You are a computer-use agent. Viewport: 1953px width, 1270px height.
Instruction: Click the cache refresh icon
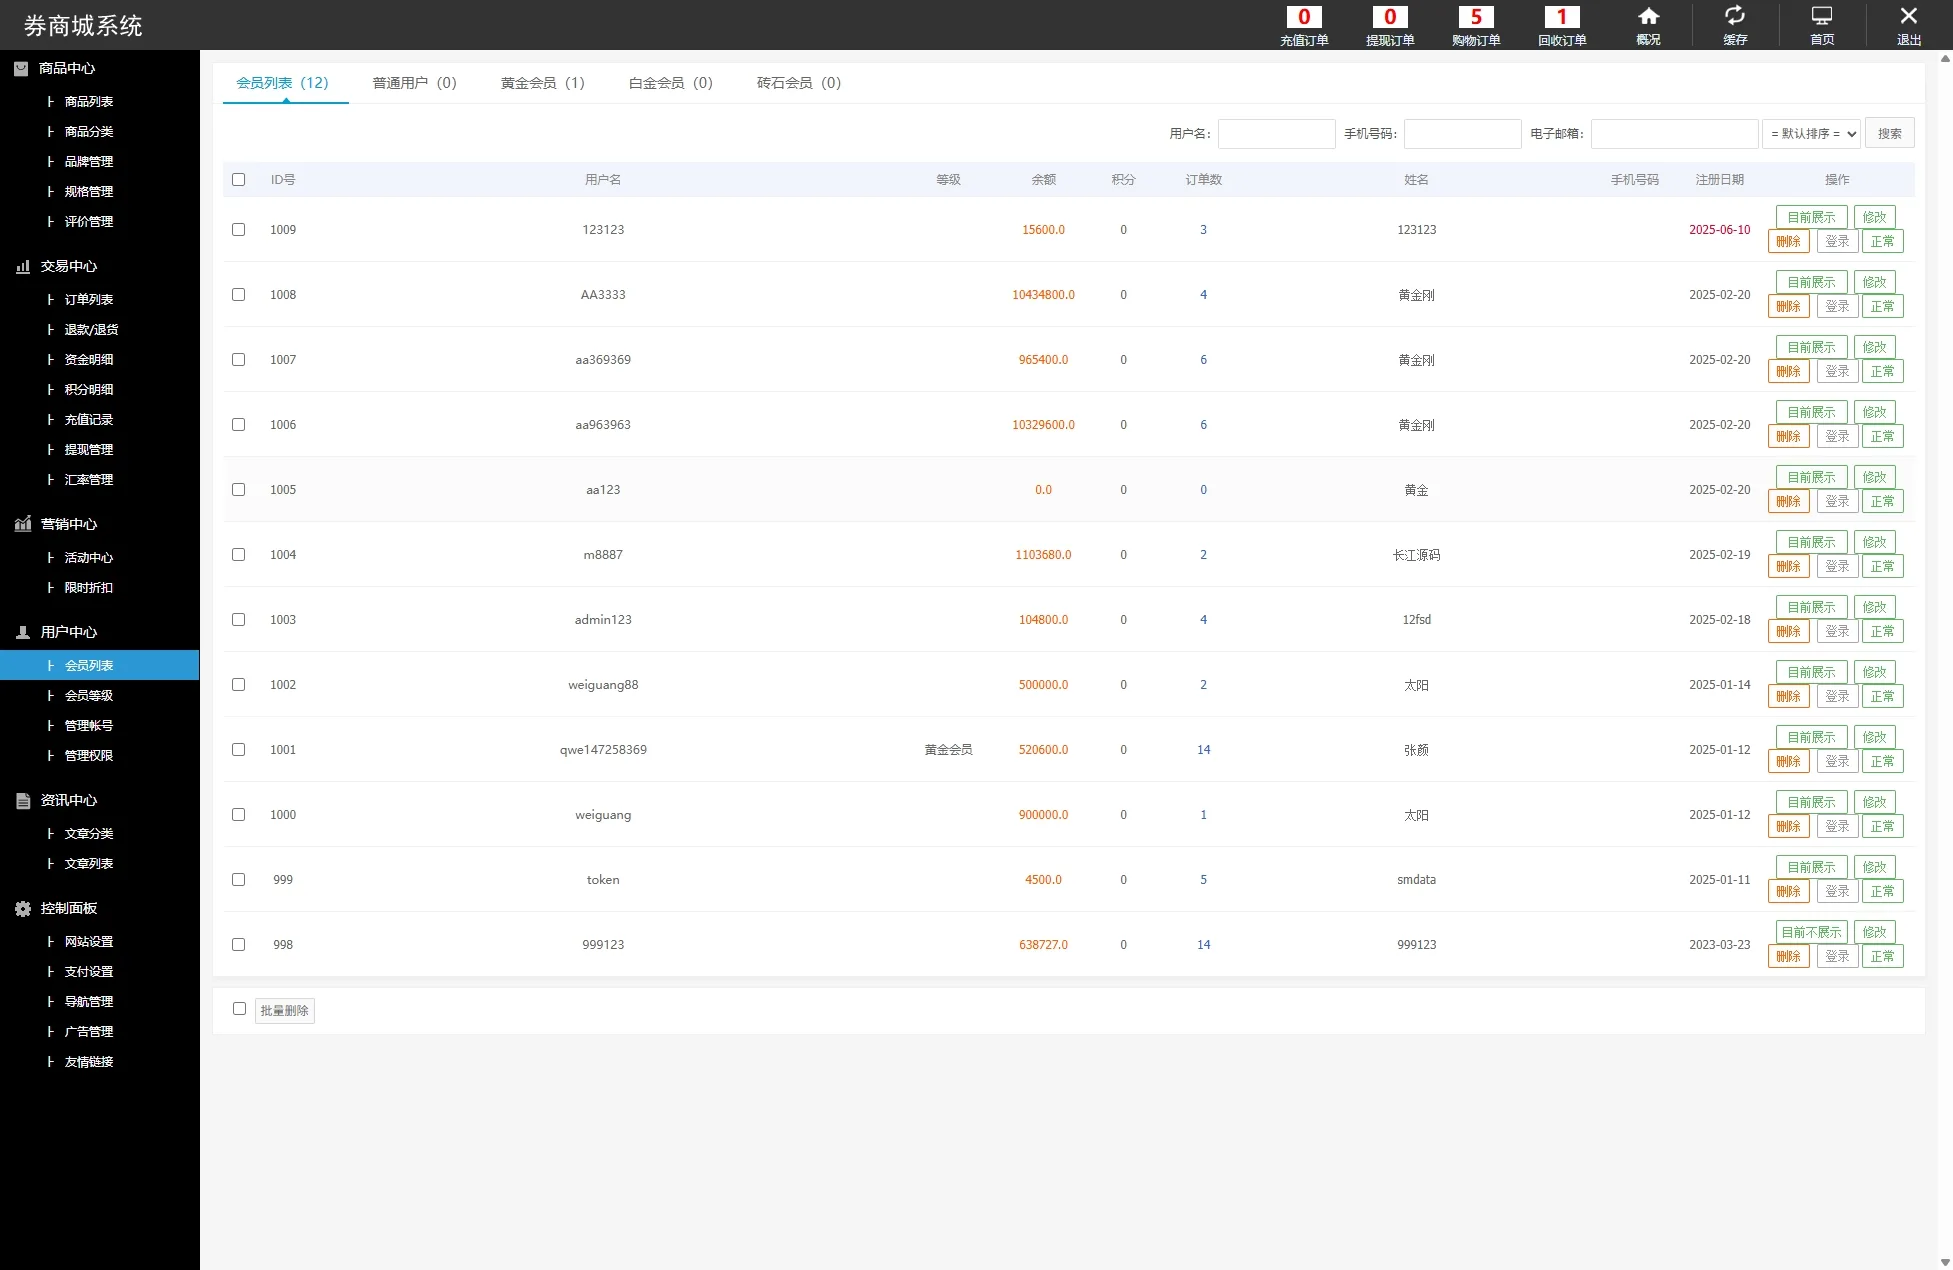click(x=1735, y=17)
